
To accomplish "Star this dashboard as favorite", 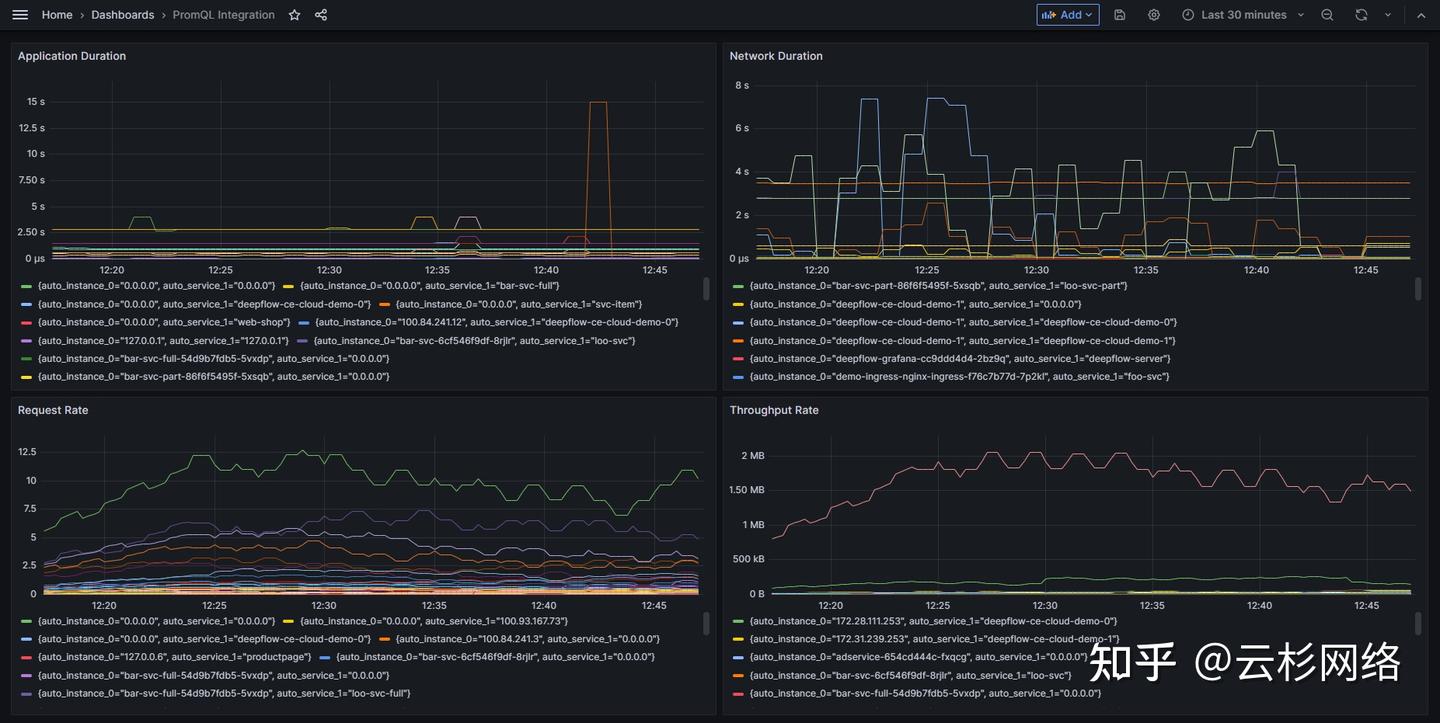I will point(294,15).
